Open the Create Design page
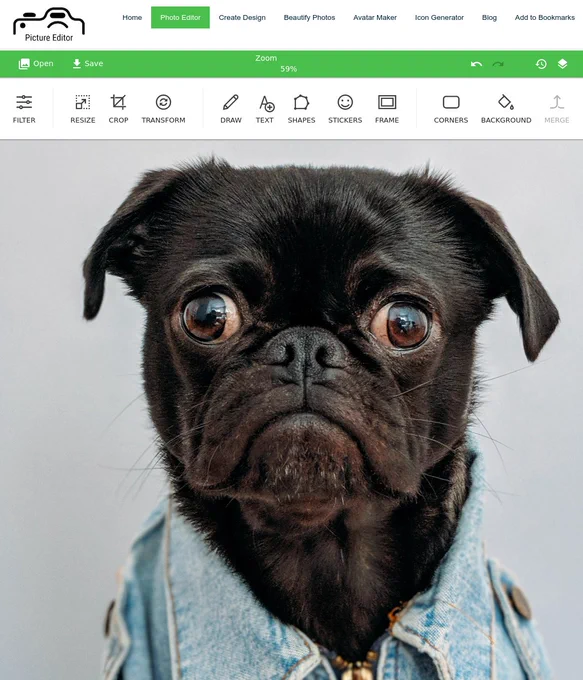This screenshot has height=680, width=583. click(x=242, y=17)
